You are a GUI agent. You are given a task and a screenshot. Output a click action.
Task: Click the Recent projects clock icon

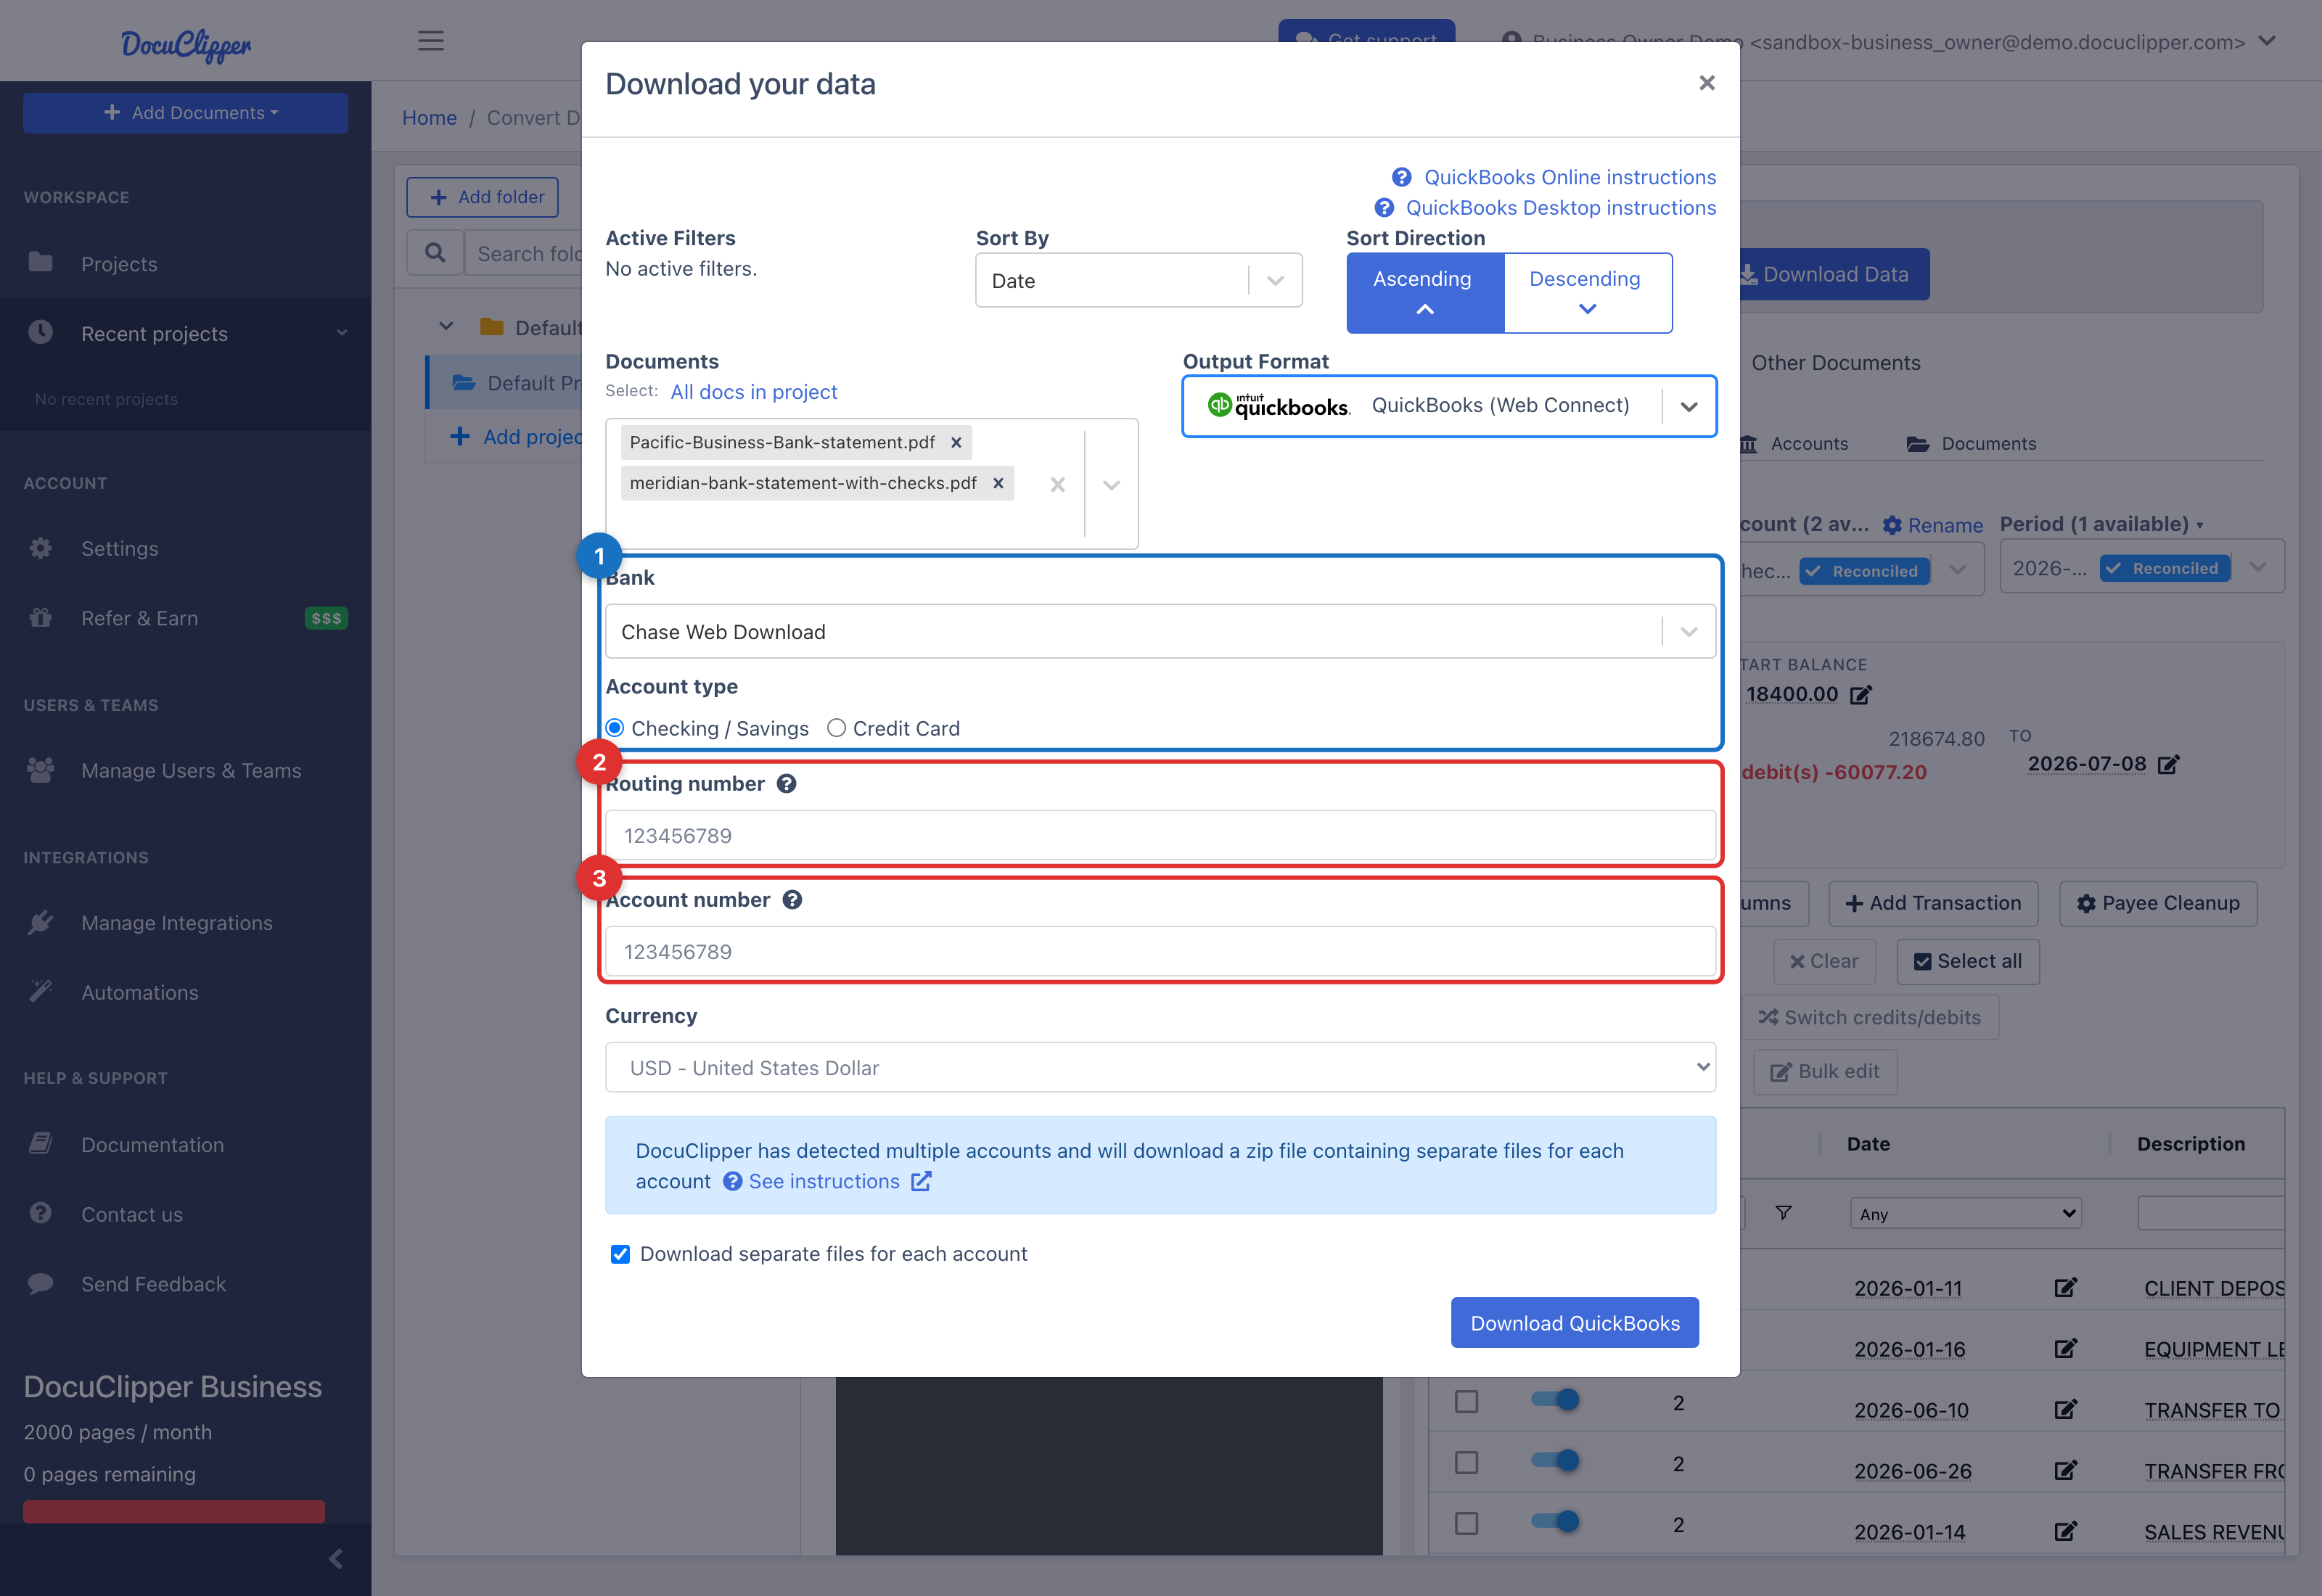41,332
